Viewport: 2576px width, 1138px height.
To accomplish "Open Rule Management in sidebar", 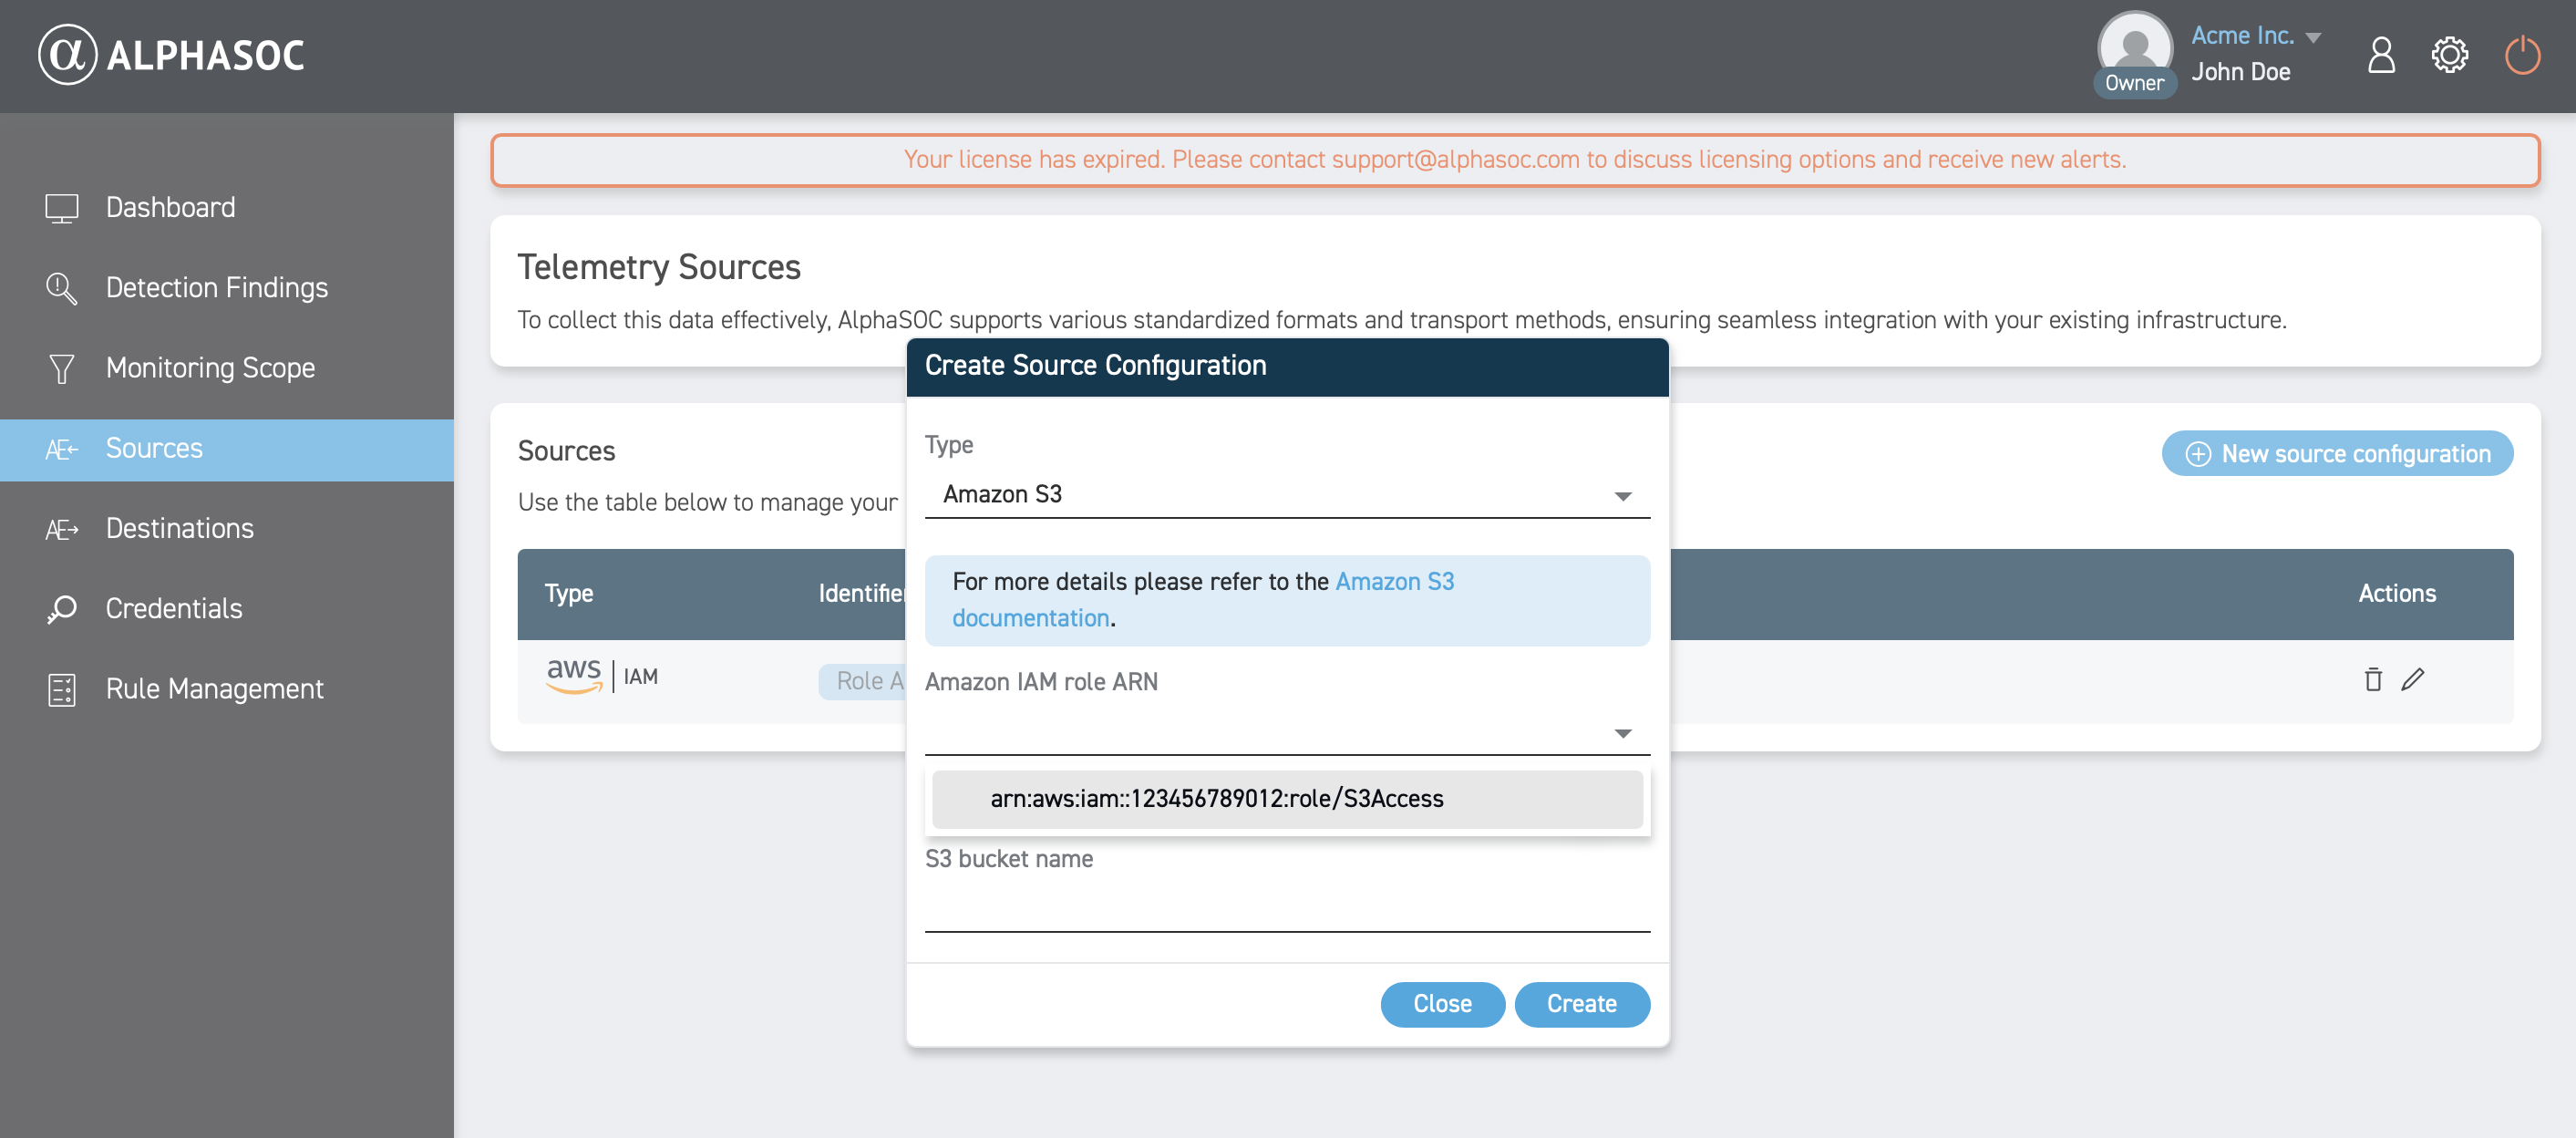I will [214, 689].
